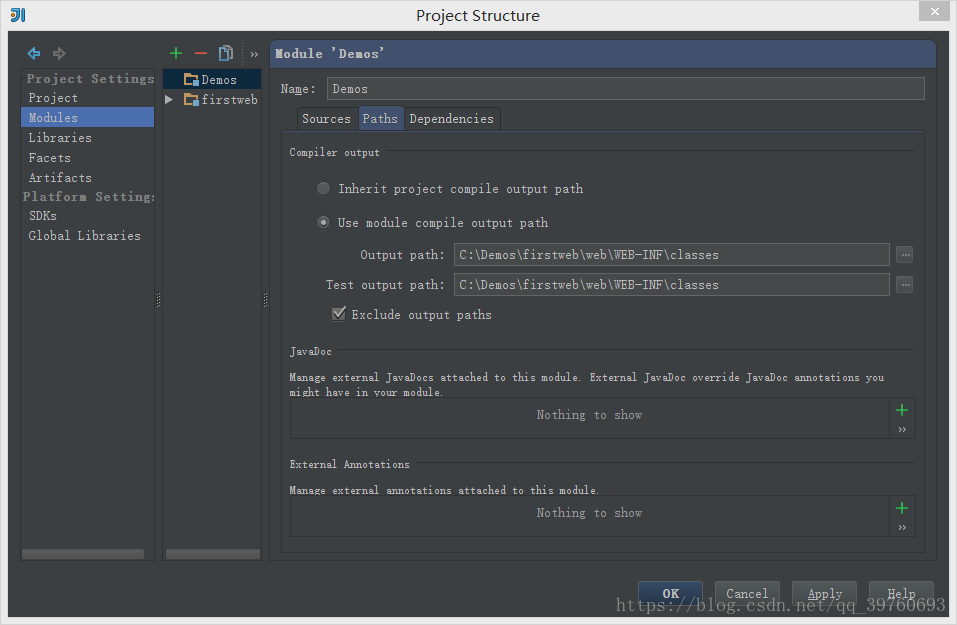This screenshot has width=957, height=625.
Task: Select Inherit project compile output path
Action: (x=323, y=189)
